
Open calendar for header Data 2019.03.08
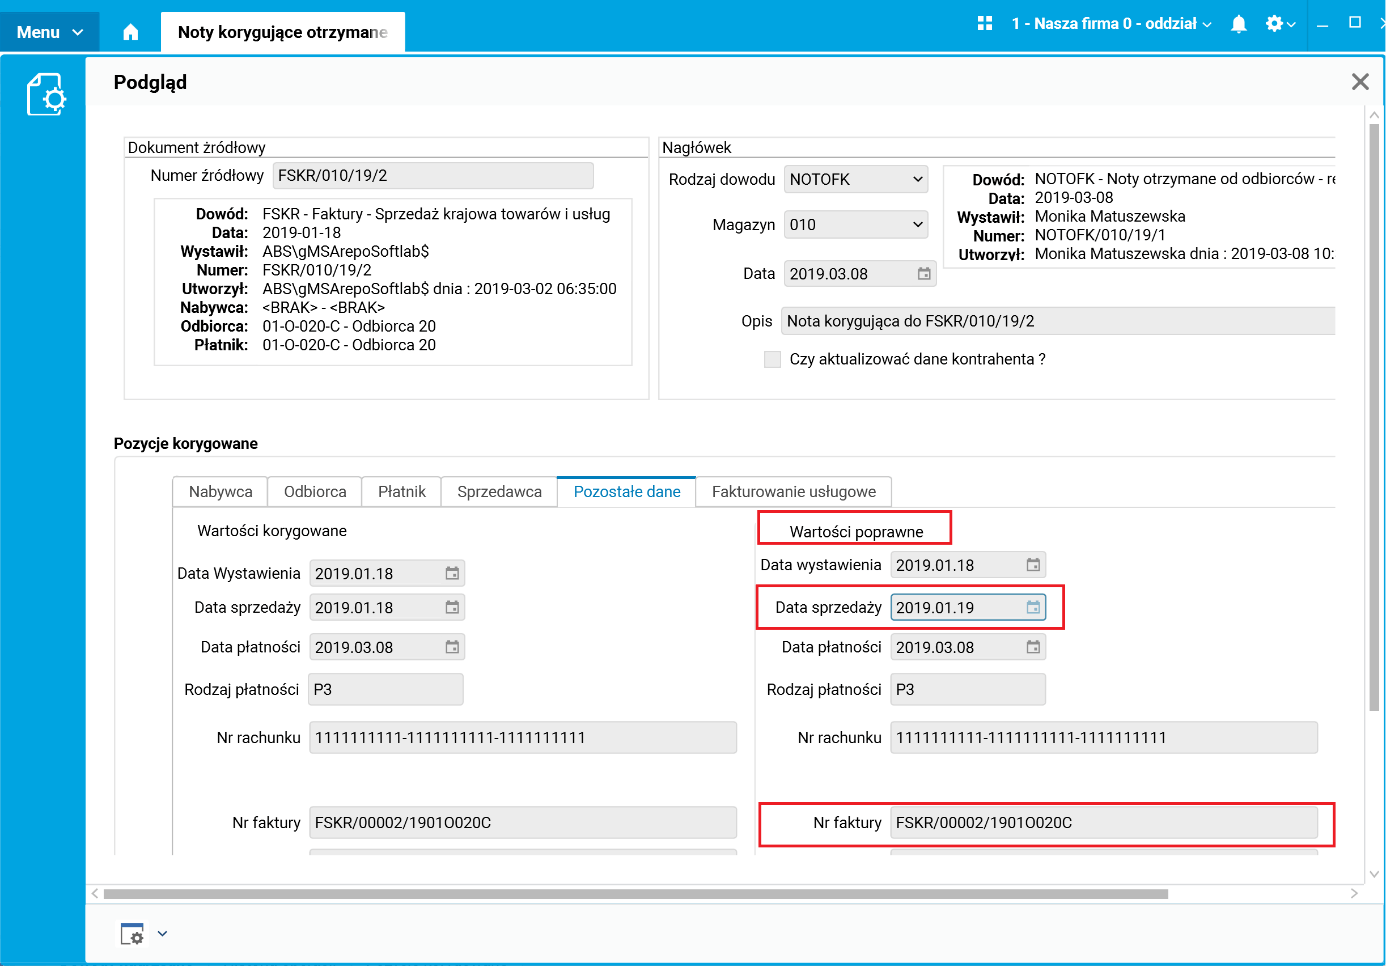click(924, 274)
